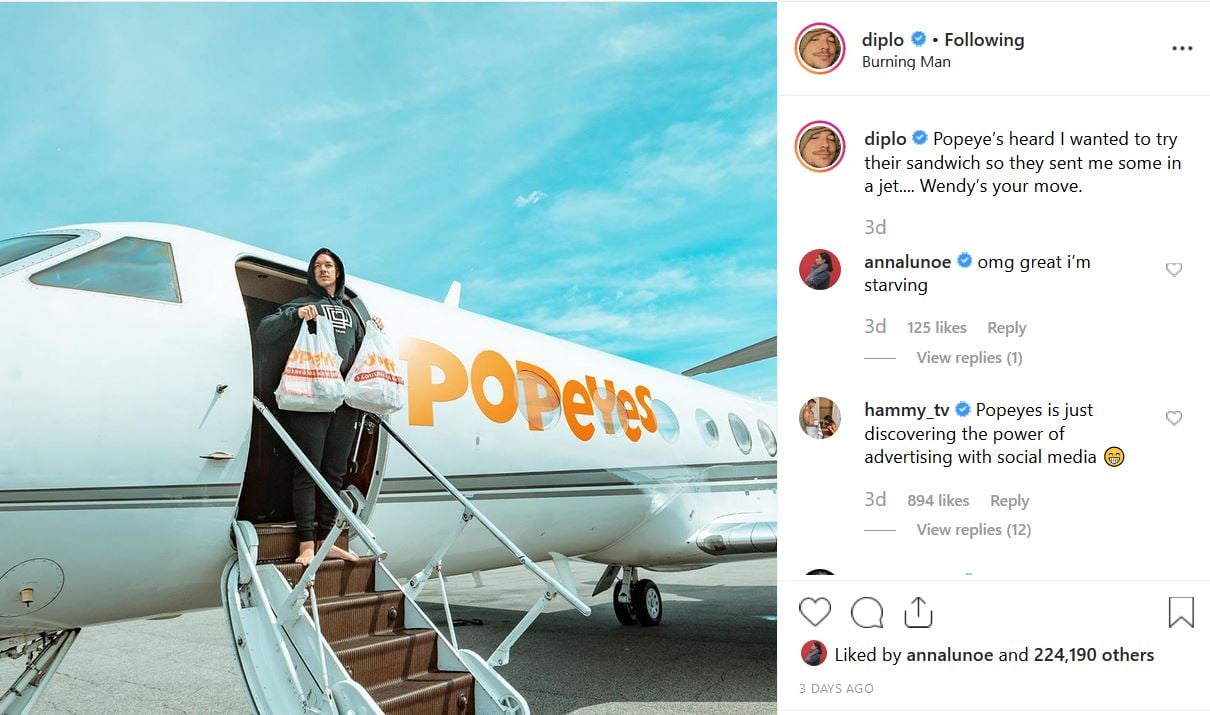Viewport: 1210px width, 715px height.
Task: View the 894 likes on hammy_tv's comment
Action: coord(938,501)
